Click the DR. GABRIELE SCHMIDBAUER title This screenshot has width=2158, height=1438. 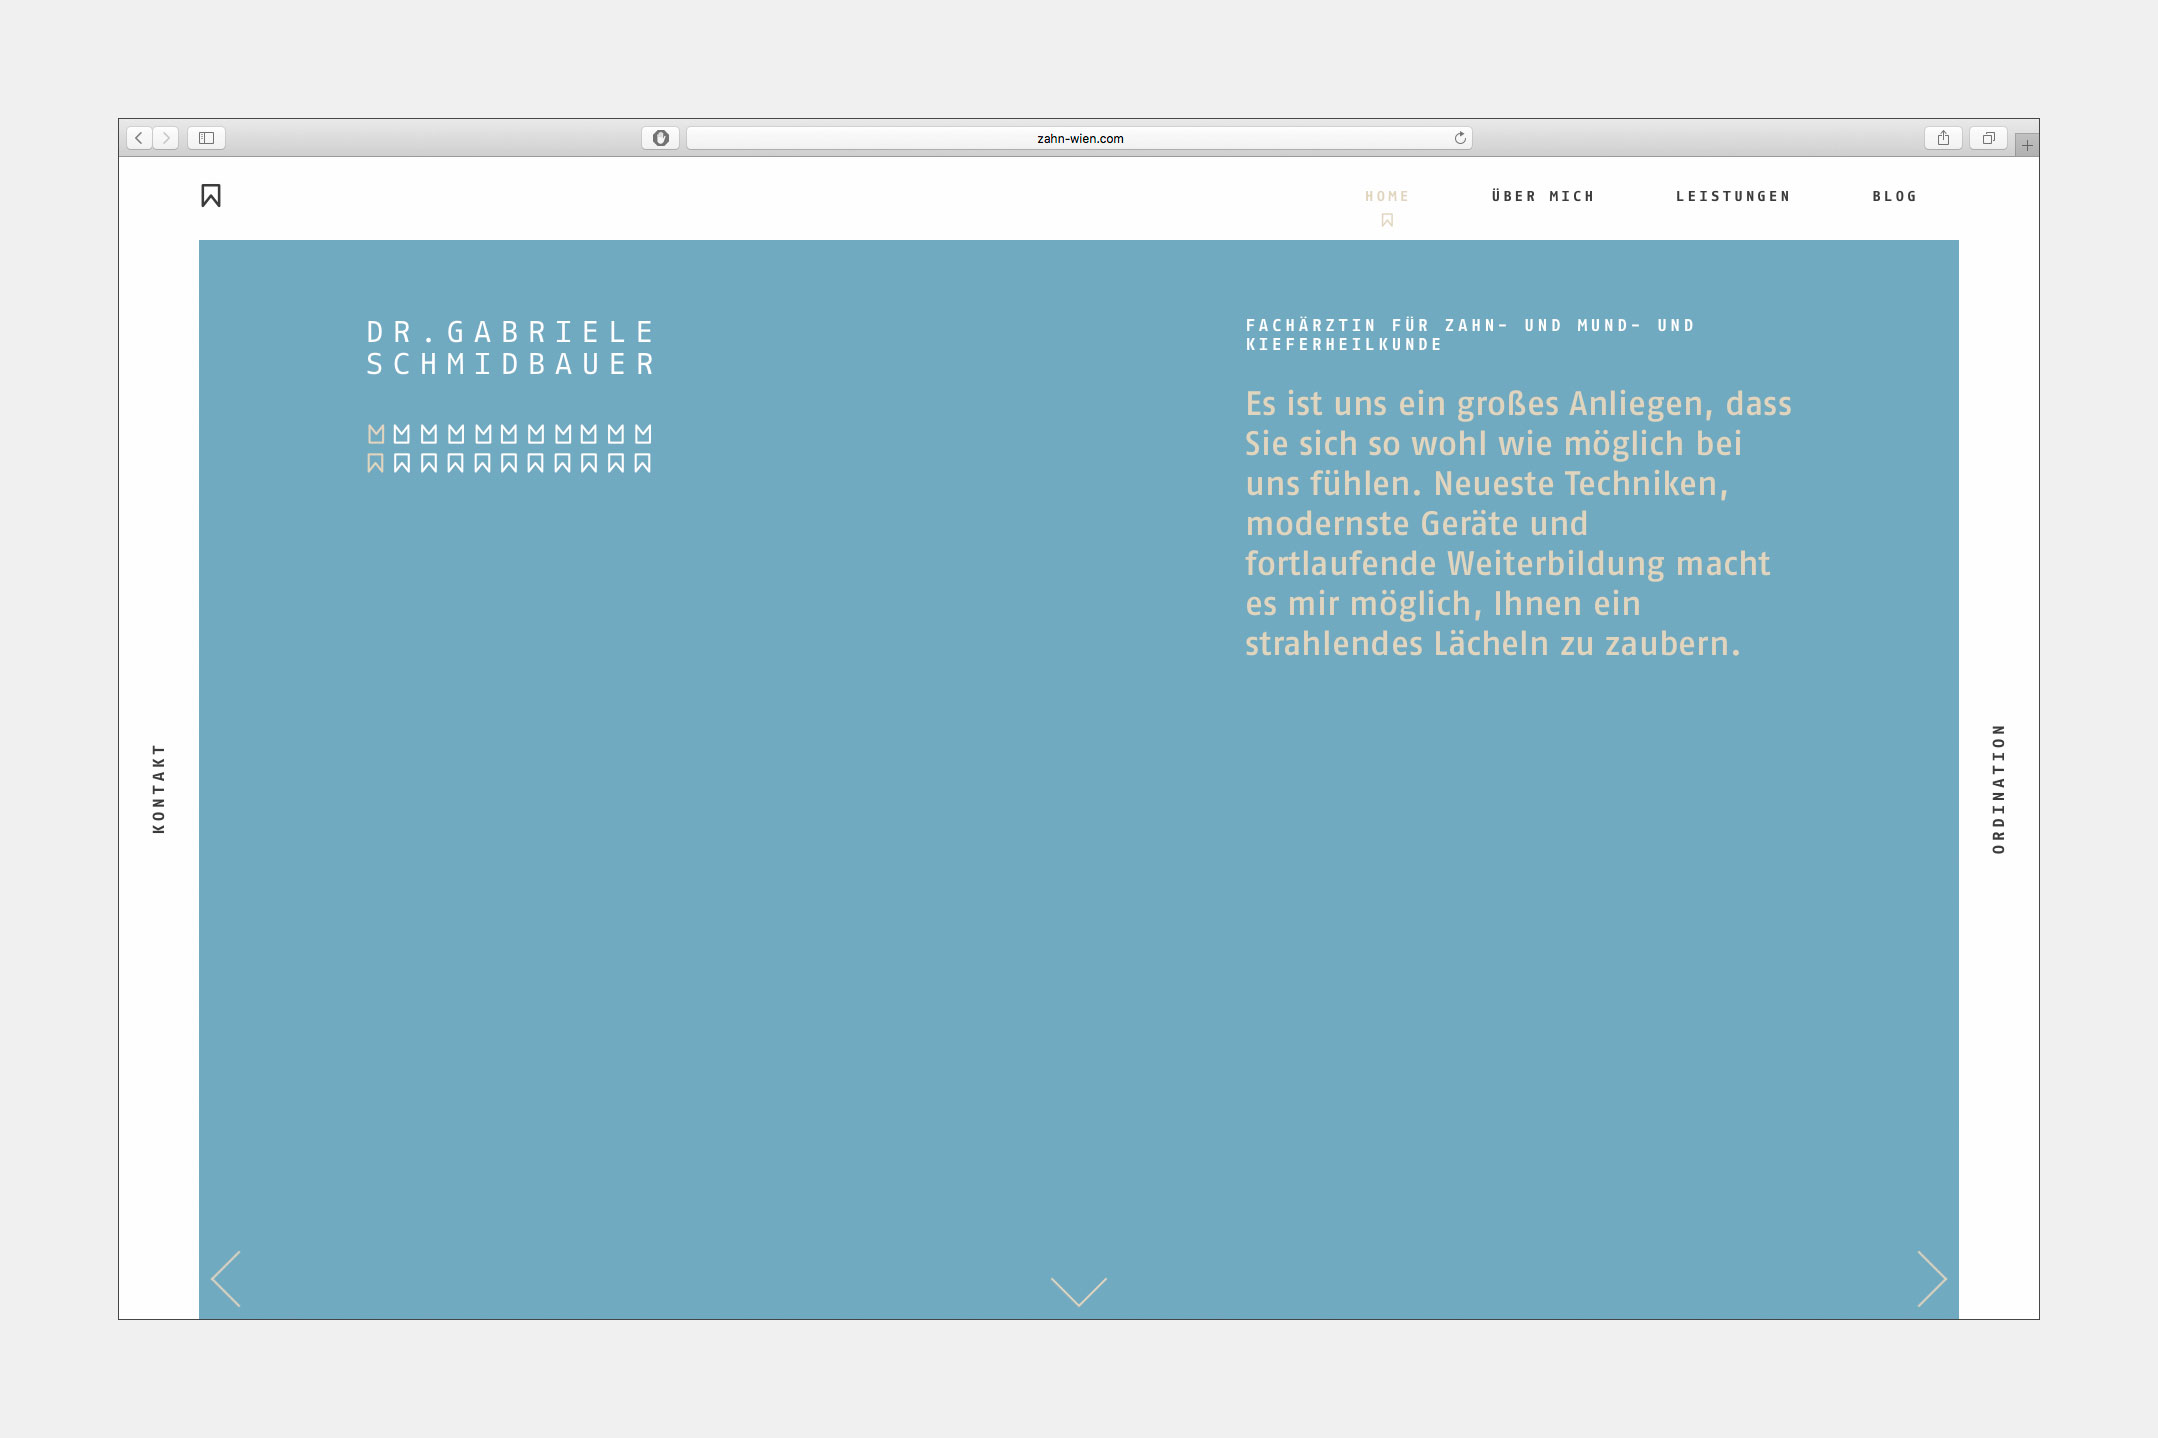click(x=510, y=348)
